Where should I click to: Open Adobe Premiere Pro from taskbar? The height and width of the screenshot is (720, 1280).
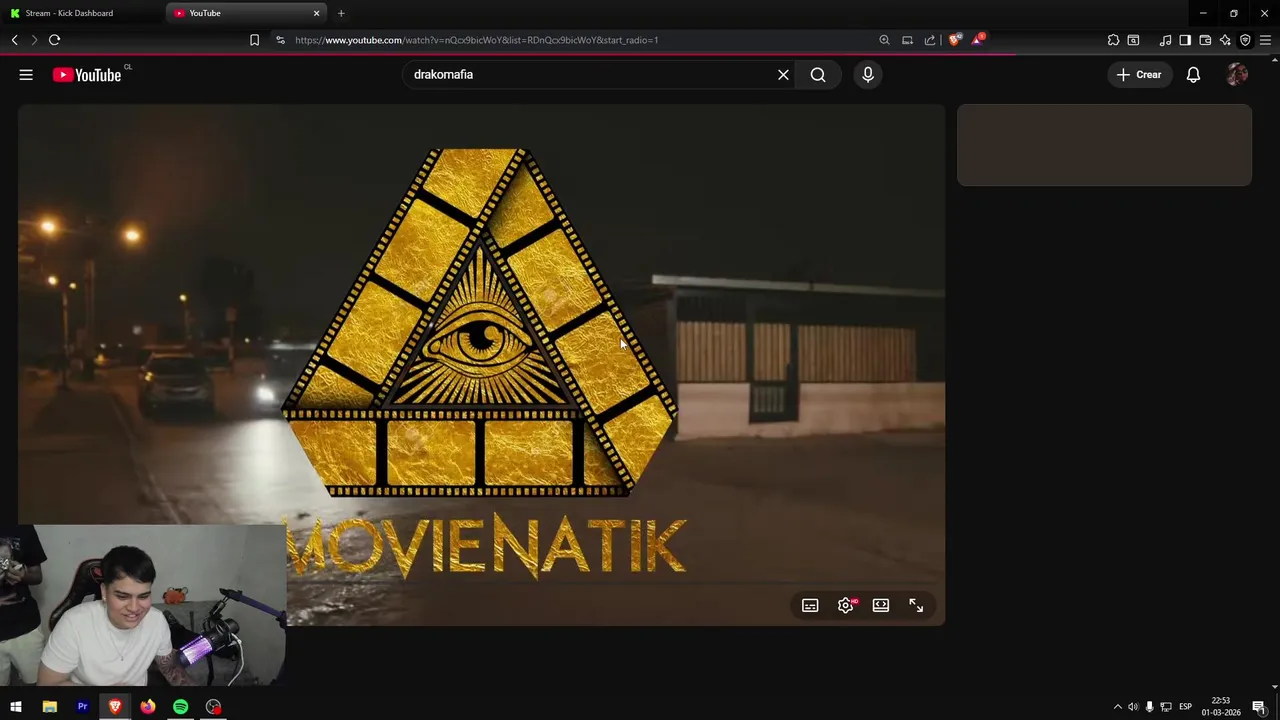[x=82, y=707]
